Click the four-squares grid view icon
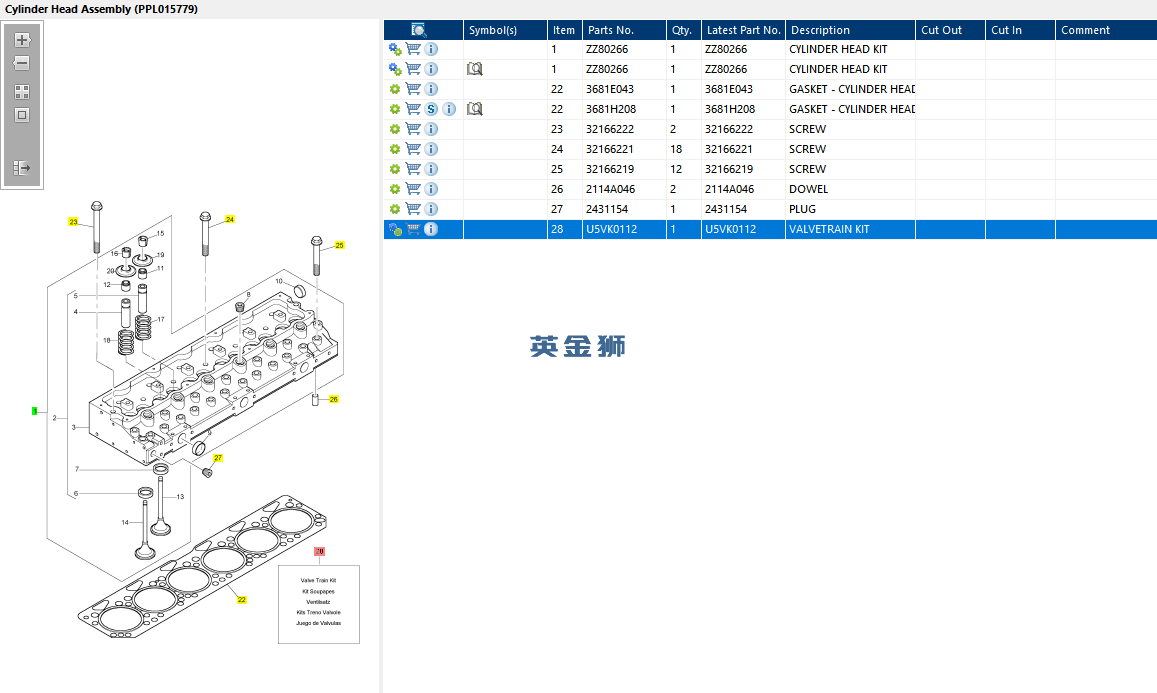 [x=22, y=92]
